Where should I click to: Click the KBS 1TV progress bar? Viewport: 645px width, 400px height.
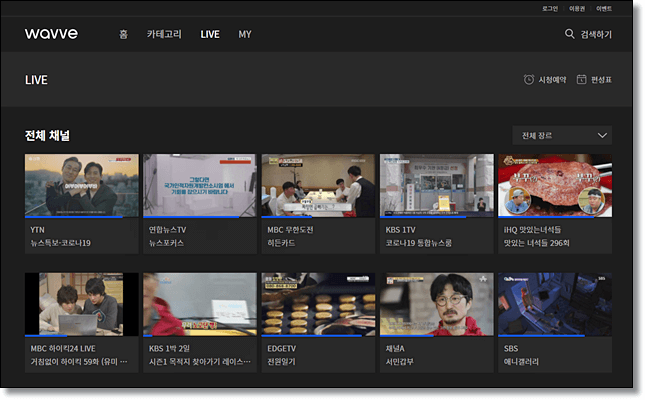436,217
